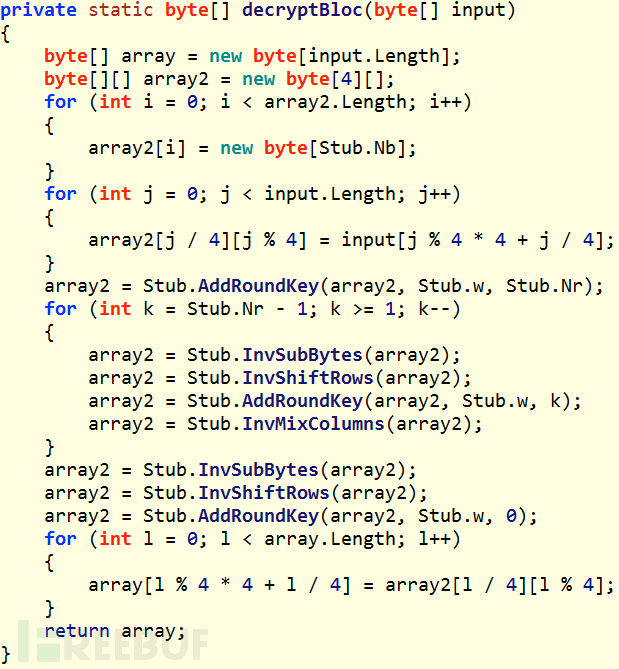
Task: Click 'Stub.Nr - 1' in the k loop
Action: click(x=247, y=309)
